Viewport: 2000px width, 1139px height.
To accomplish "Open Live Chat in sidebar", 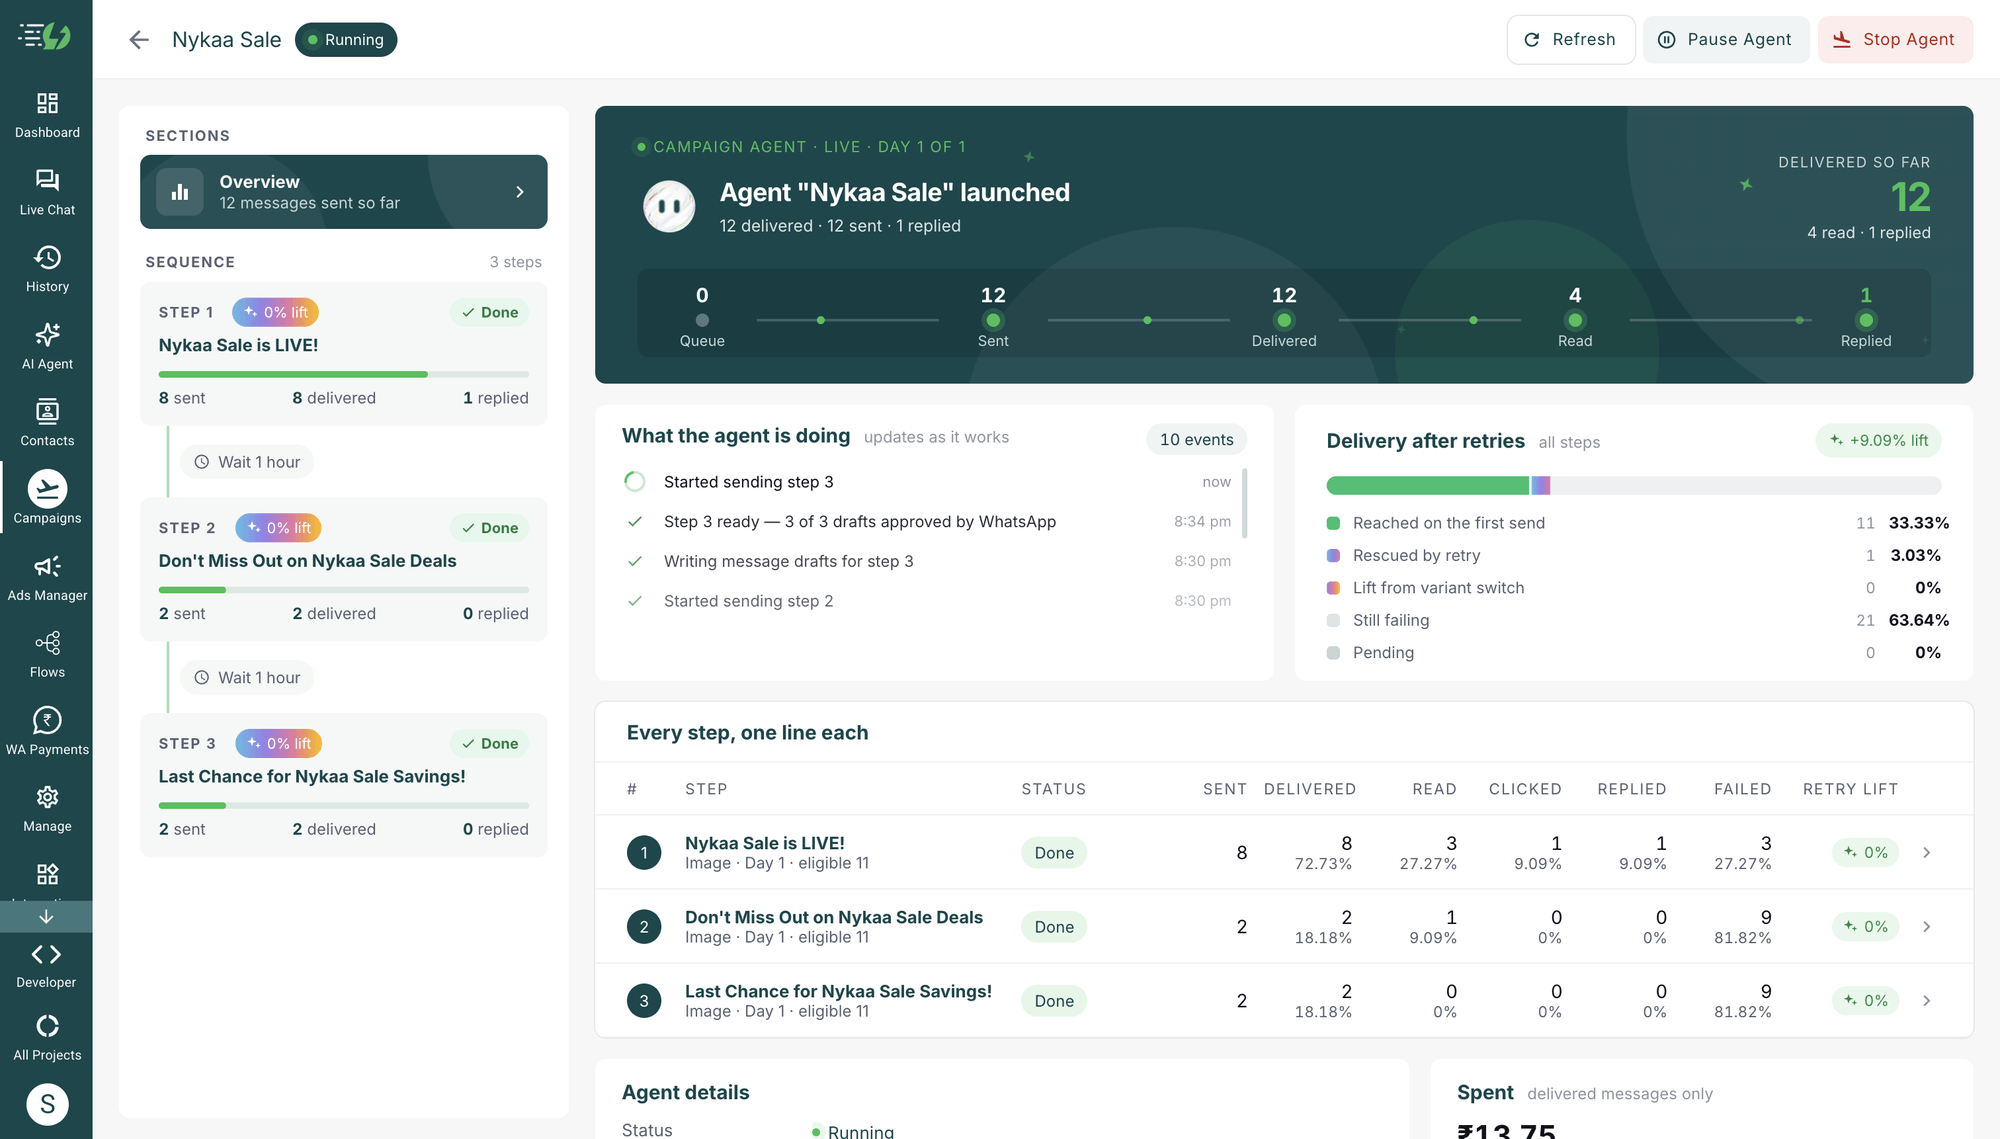I will coord(47,192).
